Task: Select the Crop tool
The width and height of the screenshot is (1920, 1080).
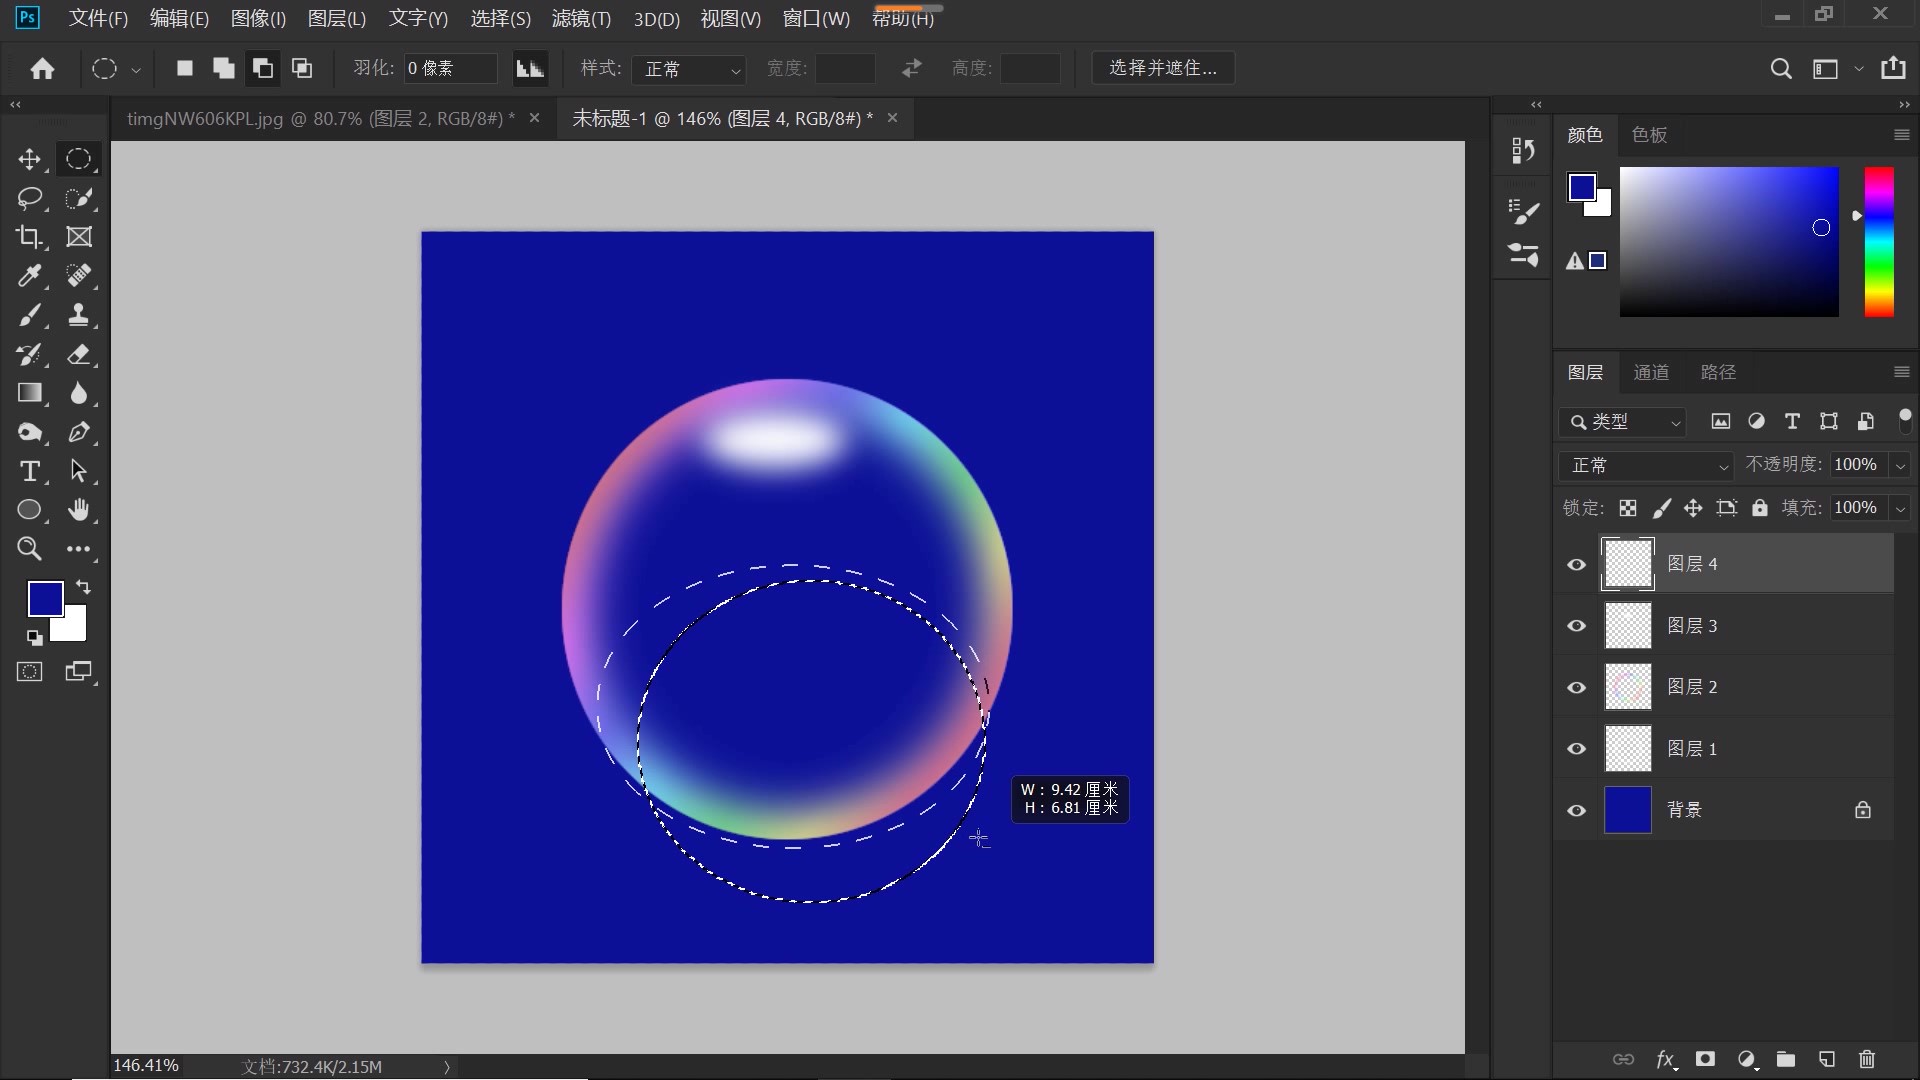Action: (x=29, y=237)
